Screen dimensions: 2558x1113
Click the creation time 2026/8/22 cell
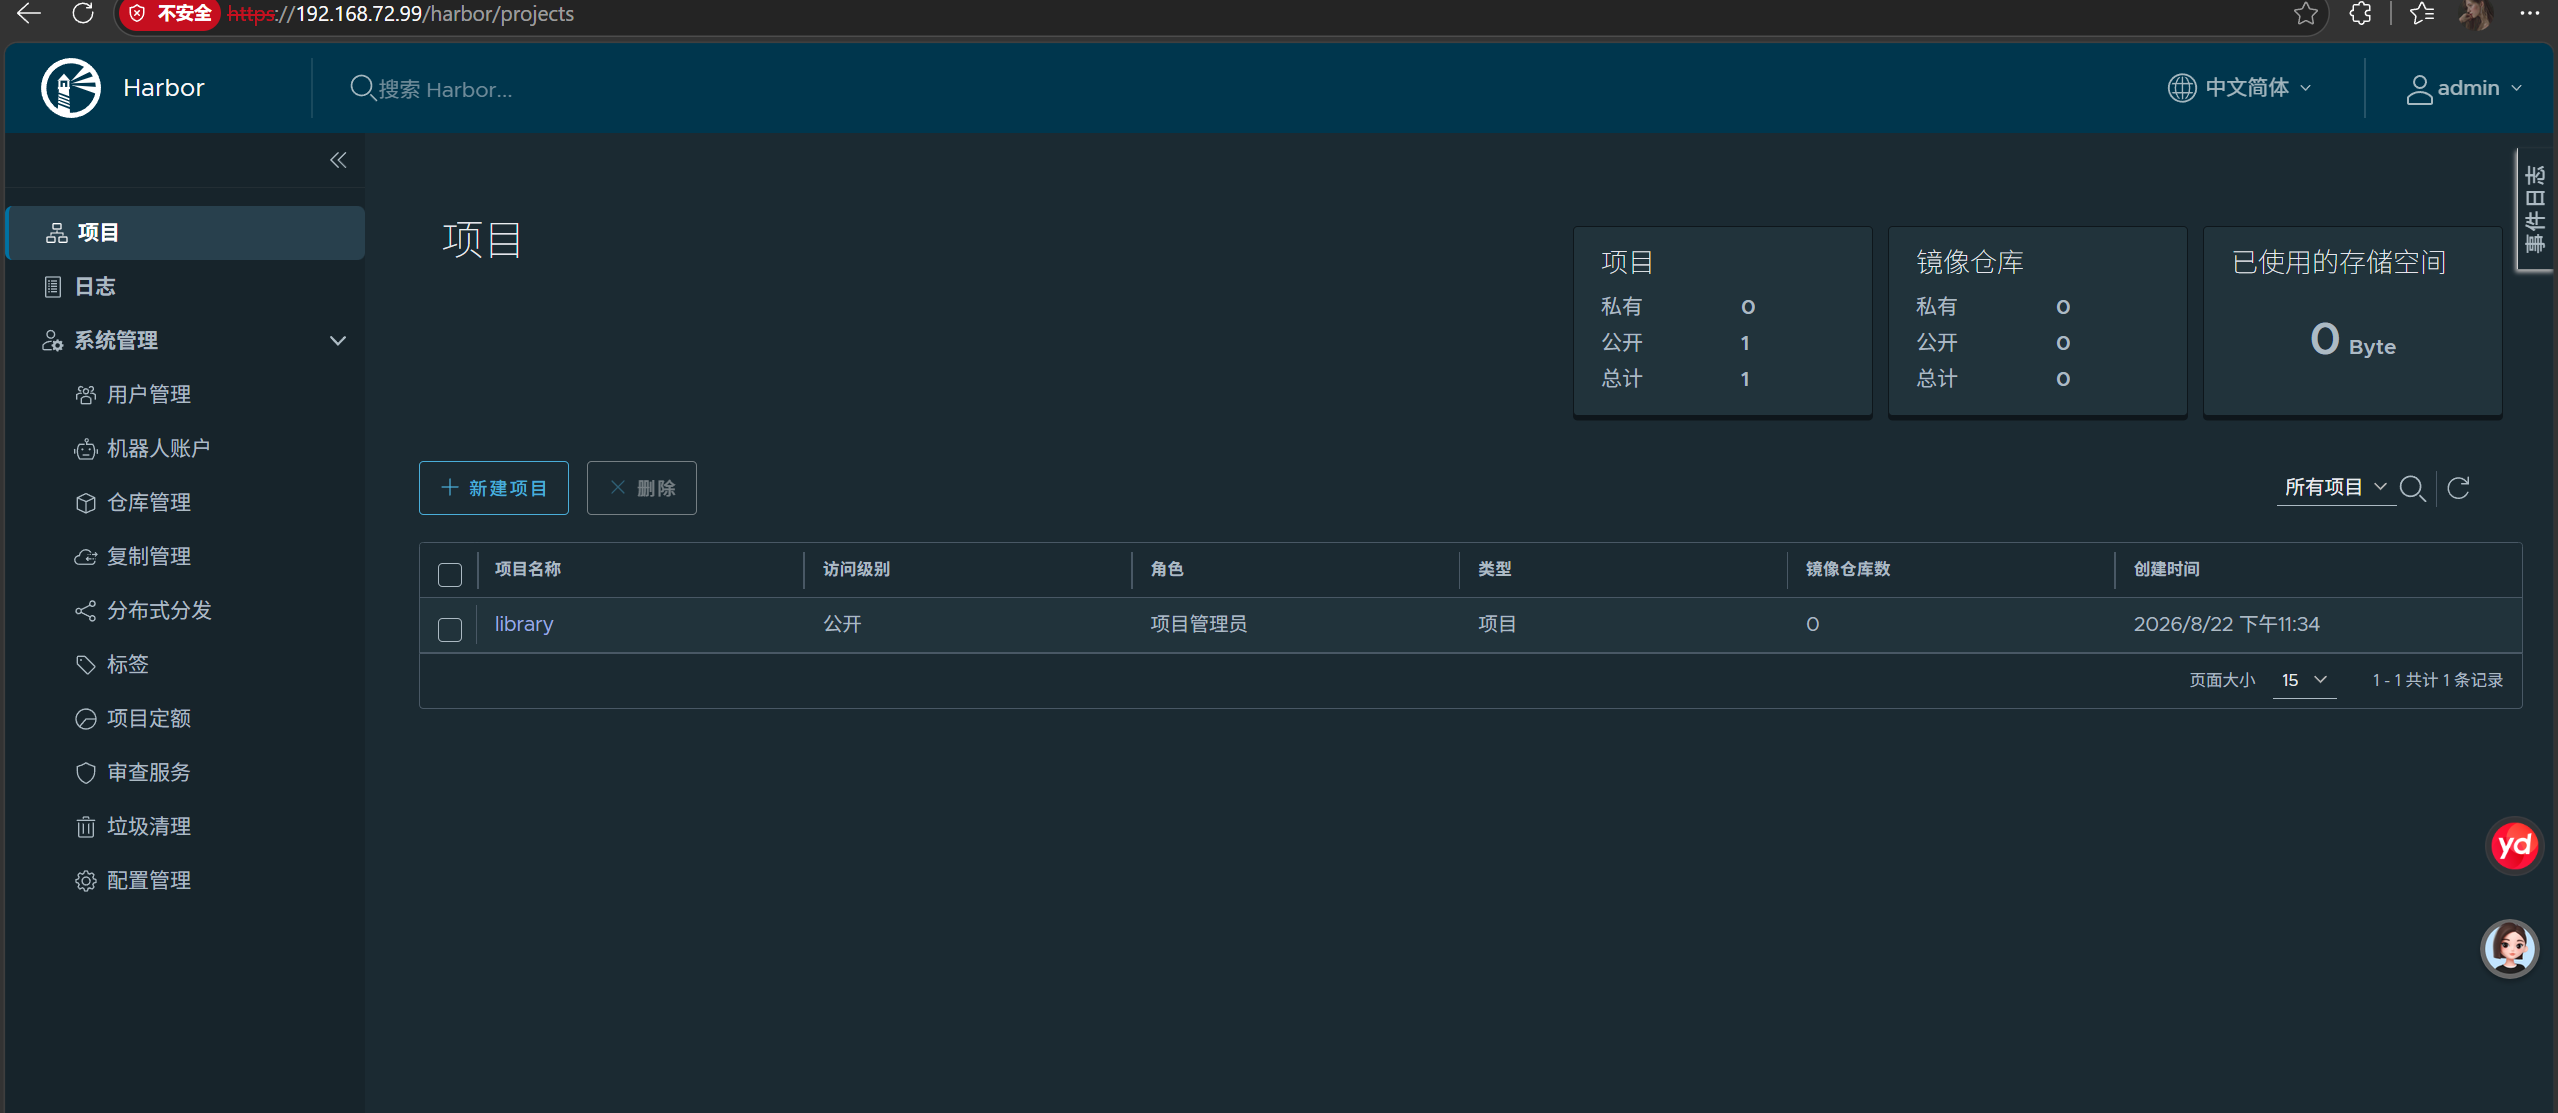coord(2227,624)
